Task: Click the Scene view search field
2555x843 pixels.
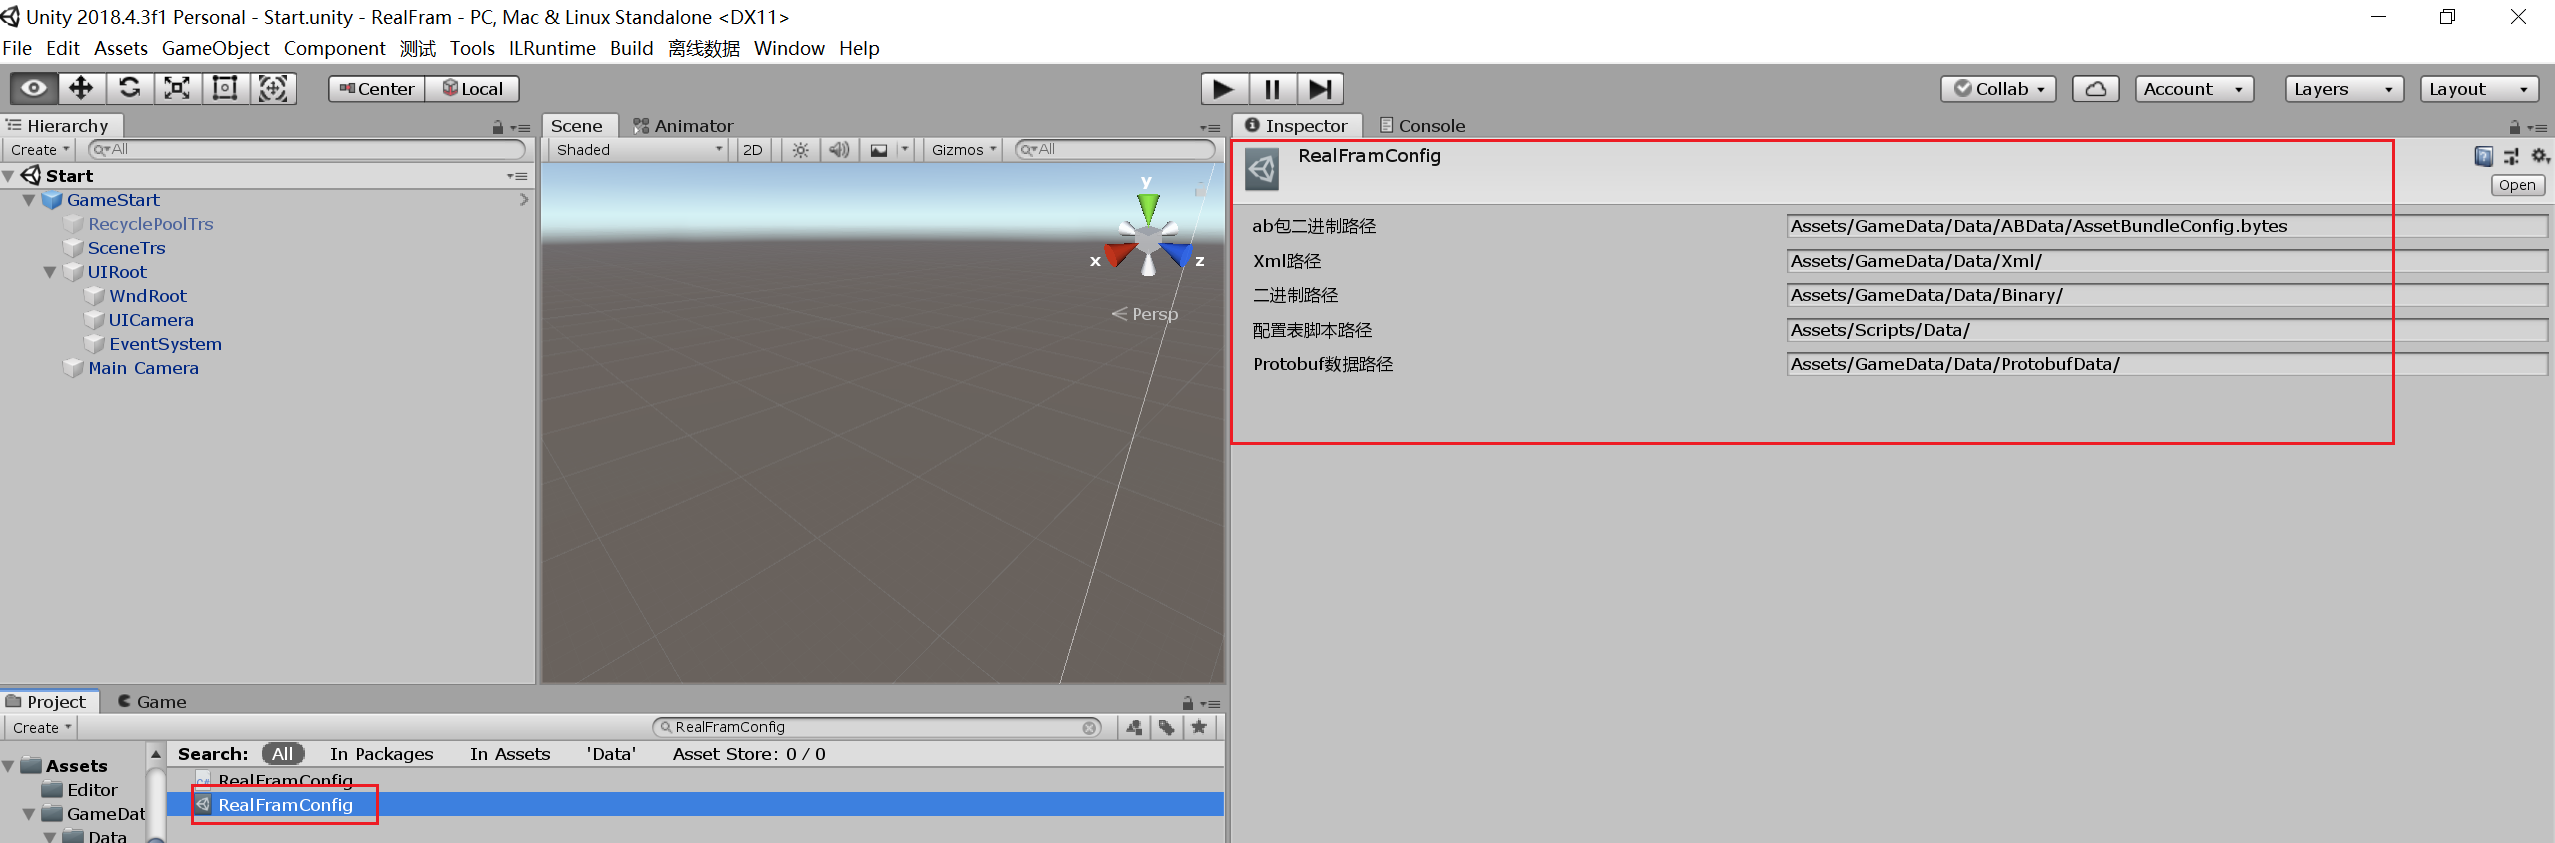Action: pyautogui.click(x=1115, y=150)
